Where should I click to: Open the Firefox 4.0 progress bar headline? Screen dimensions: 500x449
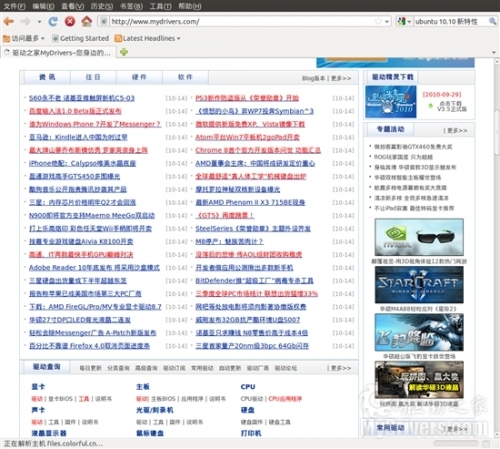(x=89, y=346)
